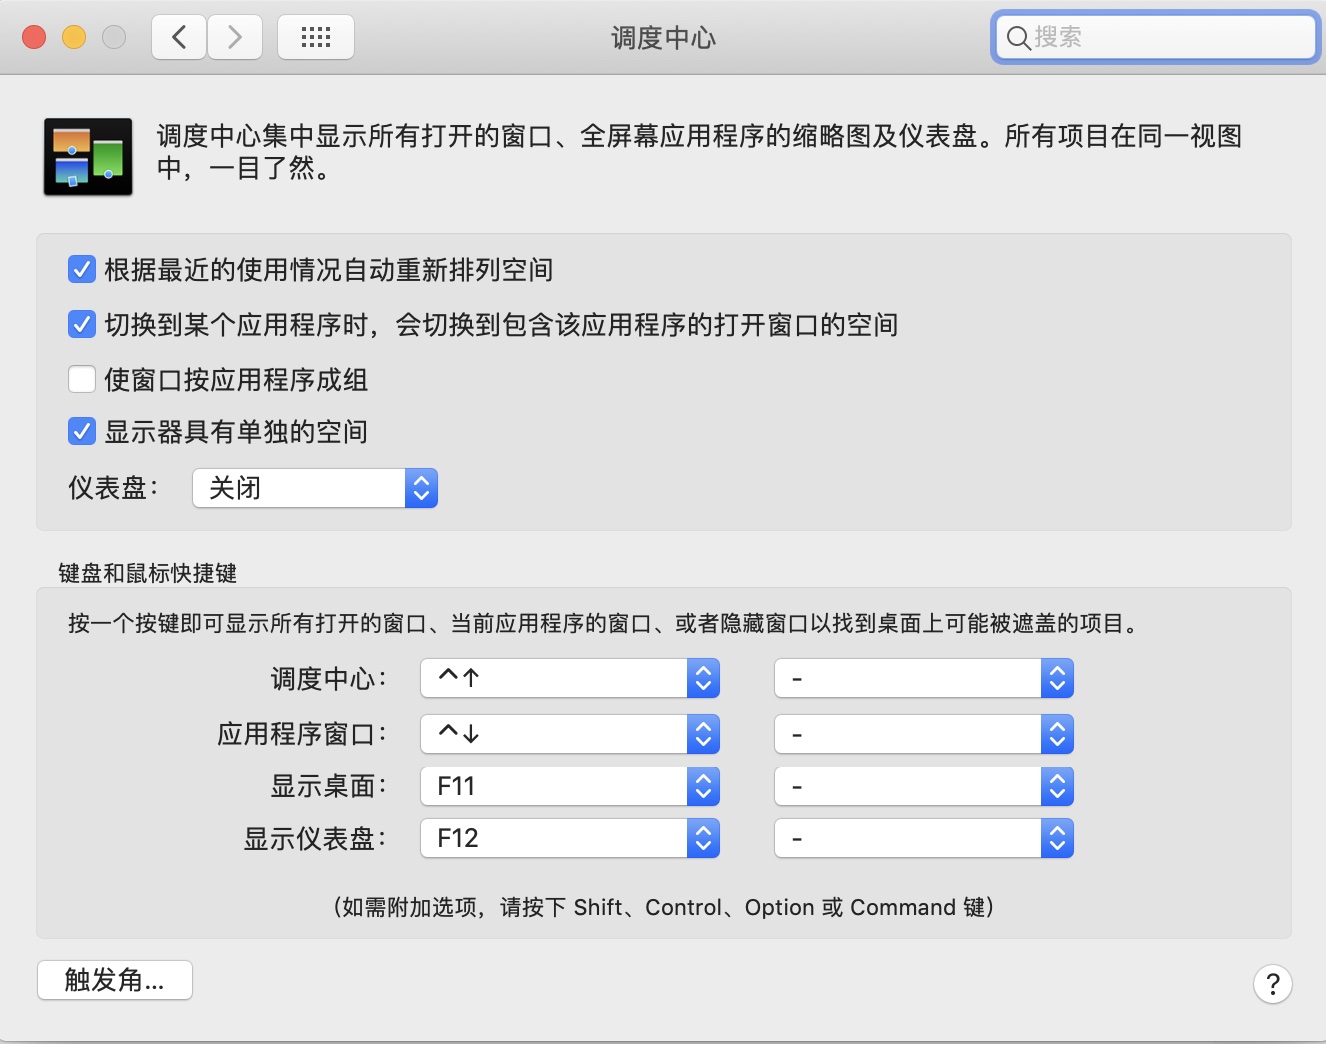Open 显示仪表盘 F12 shortcut dropdown
The height and width of the screenshot is (1044, 1326).
coord(570,838)
